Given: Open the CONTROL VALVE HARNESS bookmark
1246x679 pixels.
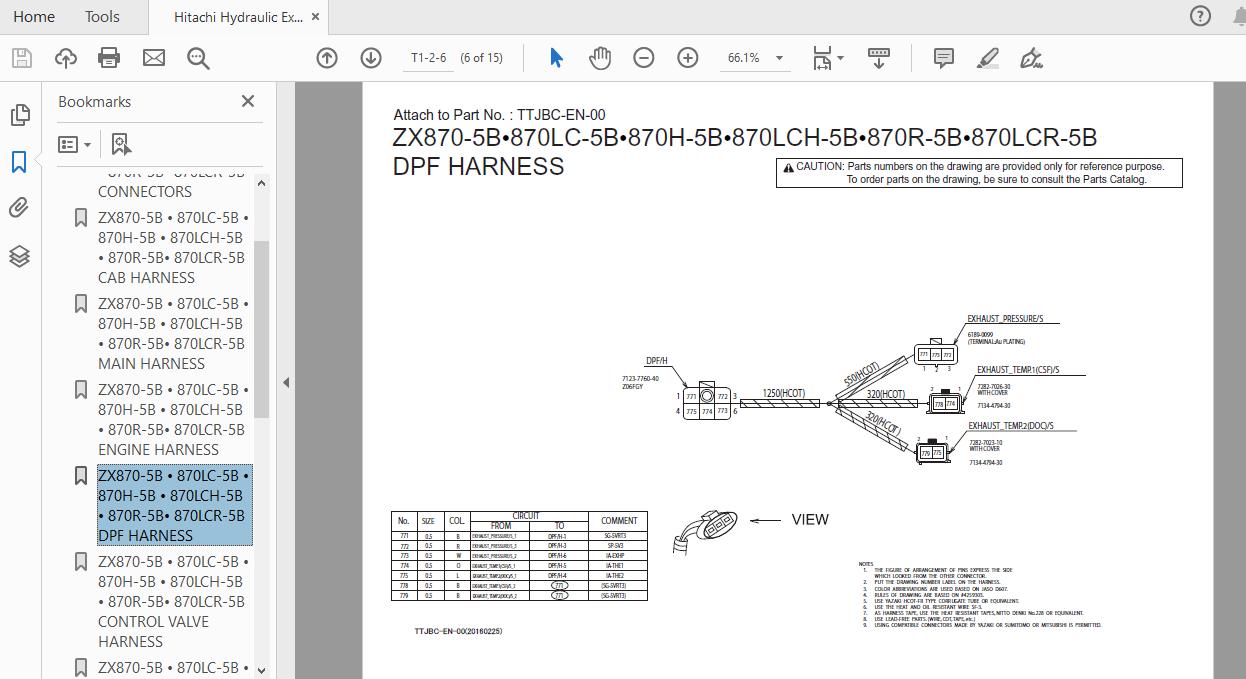Looking at the screenshot, I should (173, 601).
